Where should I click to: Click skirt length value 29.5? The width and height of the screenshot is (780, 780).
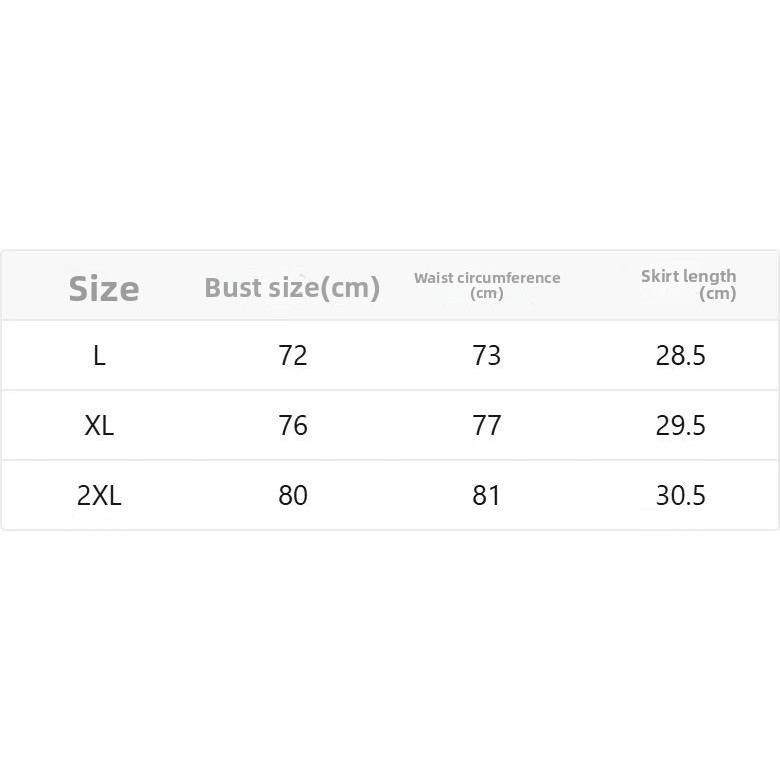(681, 425)
